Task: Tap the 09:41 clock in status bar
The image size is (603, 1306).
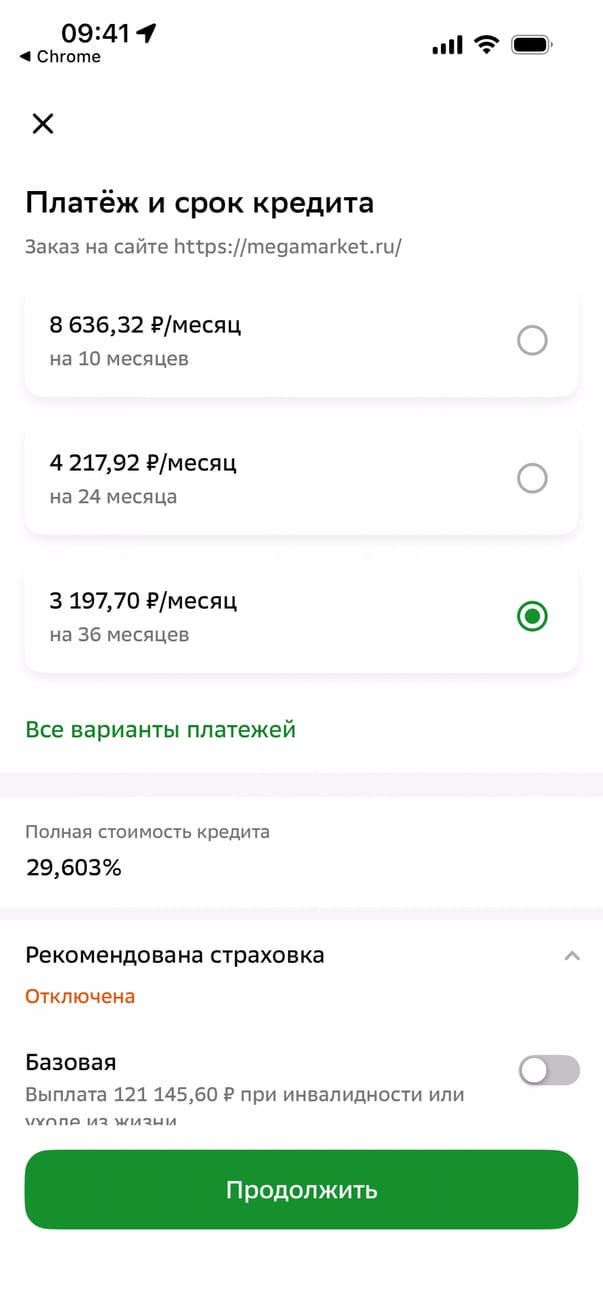Action: click(96, 33)
